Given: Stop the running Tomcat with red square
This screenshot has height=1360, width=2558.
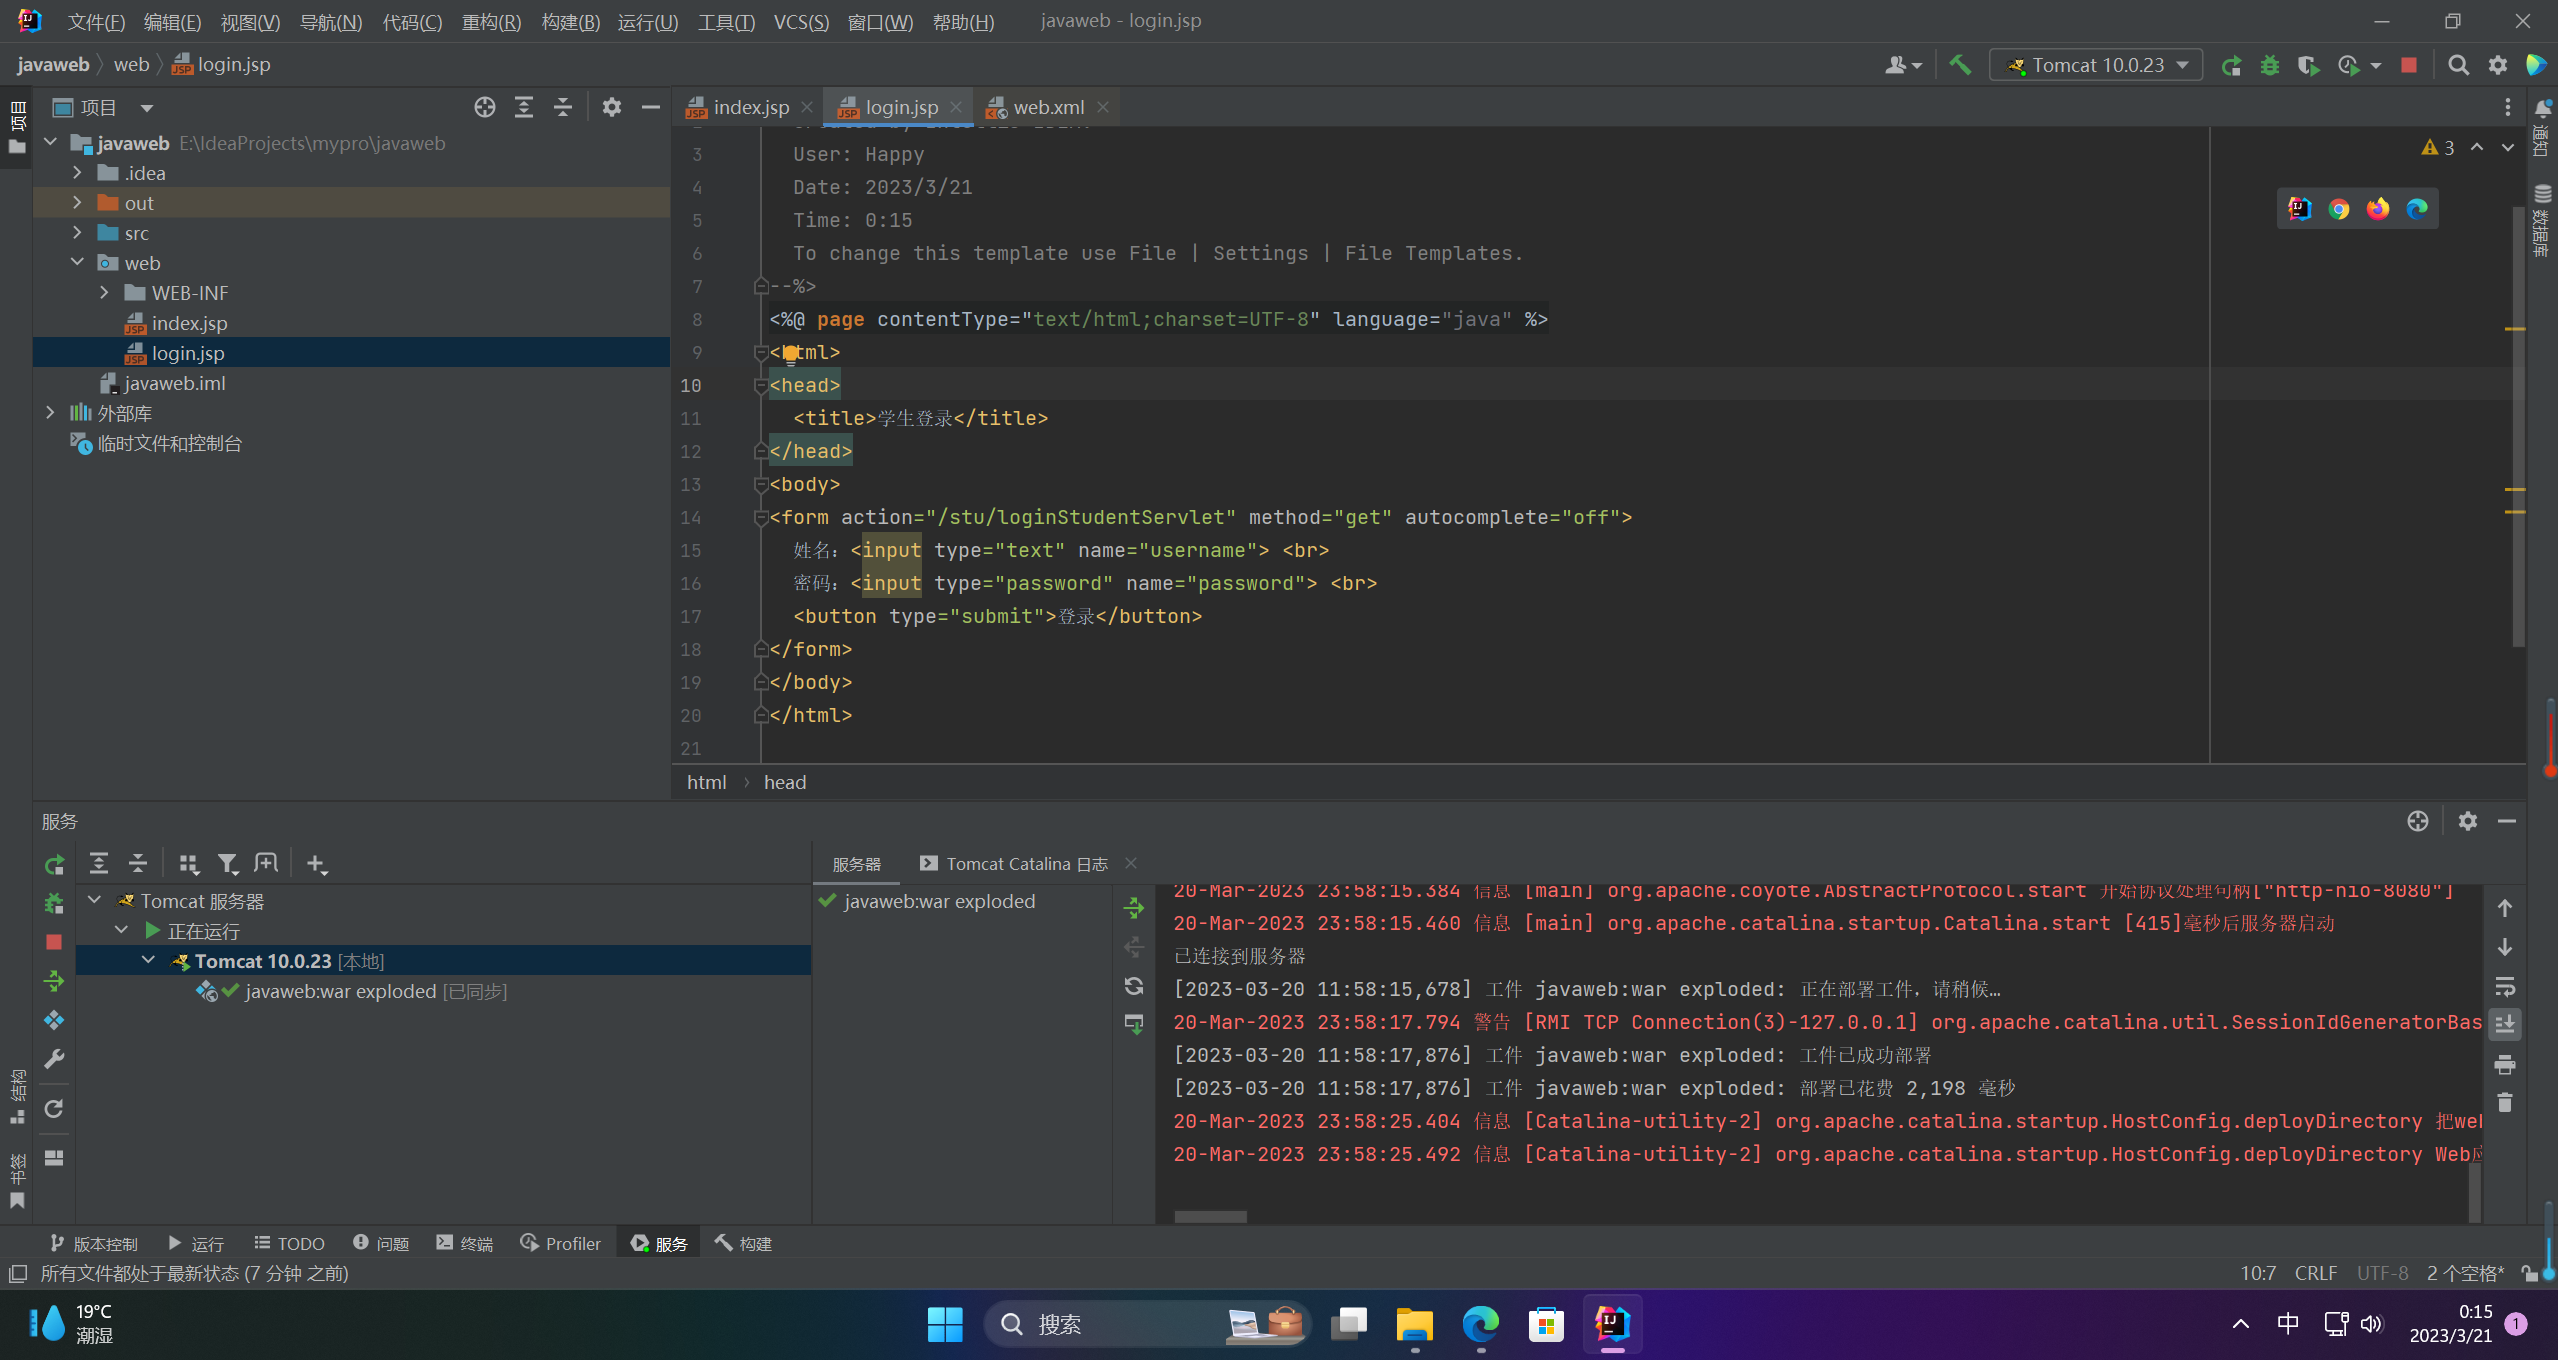Looking at the screenshot, I should tap(2408, 65).
